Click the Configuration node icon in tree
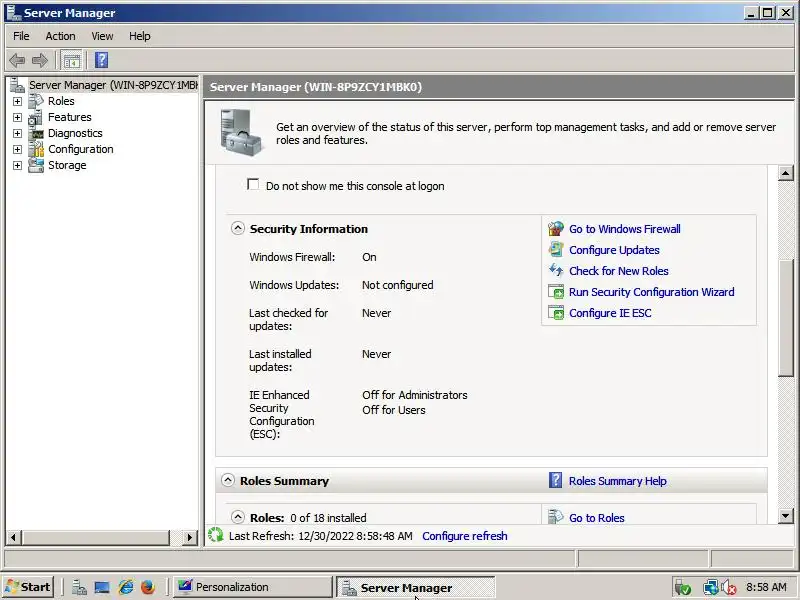The image size is (800, 600). [36, 149]
